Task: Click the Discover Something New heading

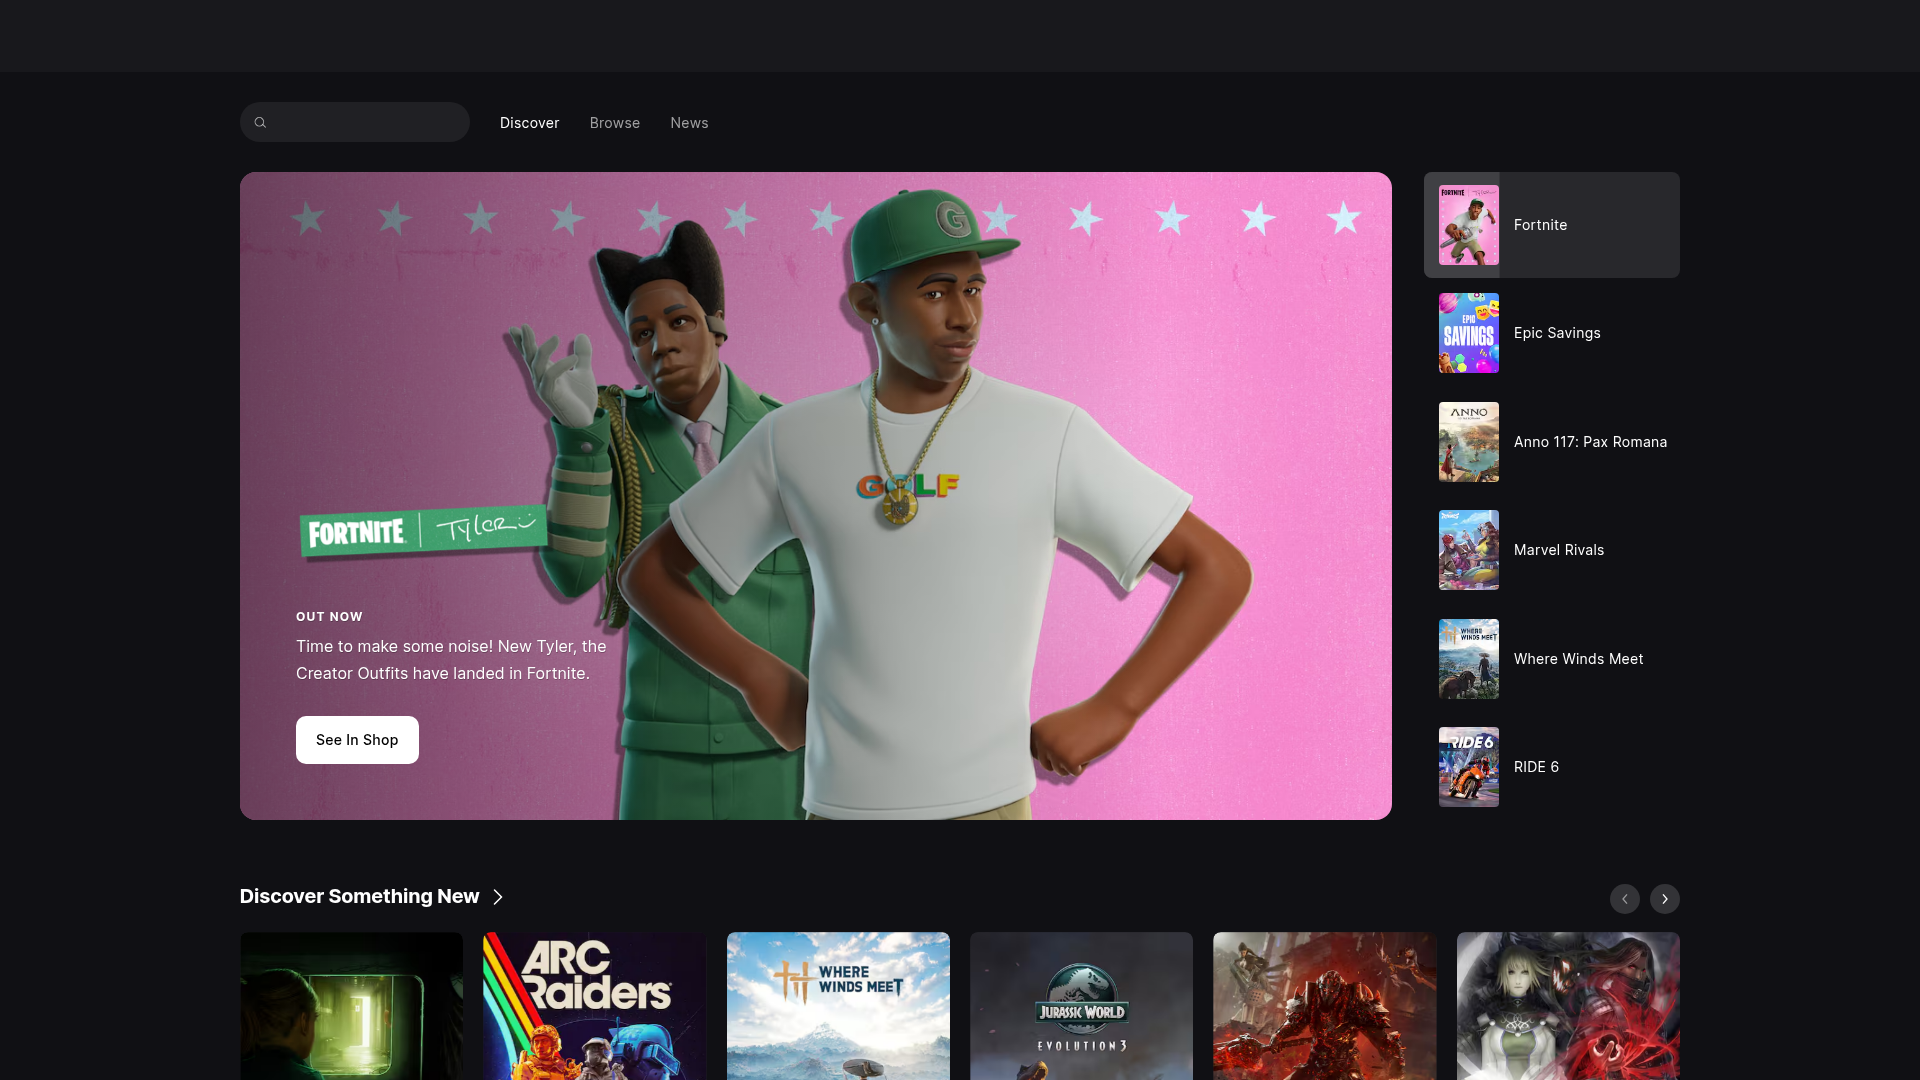Action: [359, 896]
